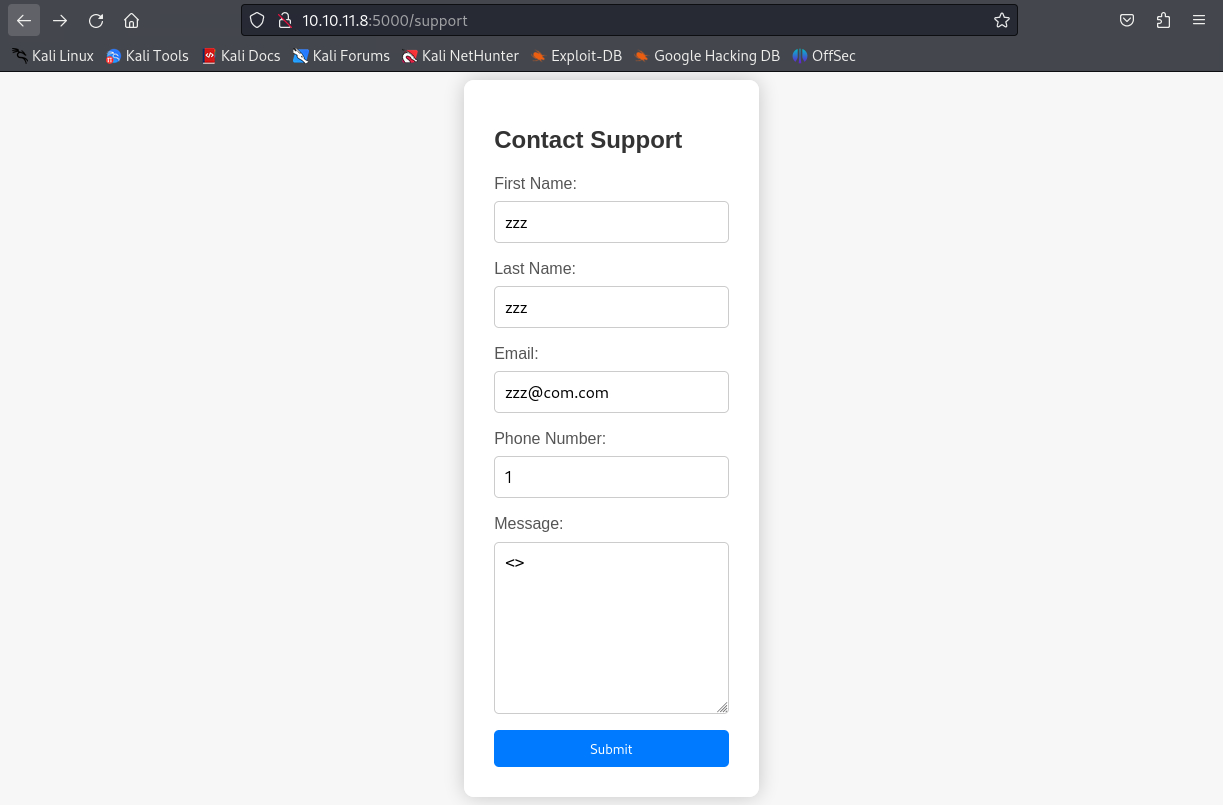The height and width of the screenshot is (805, 1223).
Task: Open the Kali Linux bookmark
Action: pyautogui.click(x=53, y=56)
